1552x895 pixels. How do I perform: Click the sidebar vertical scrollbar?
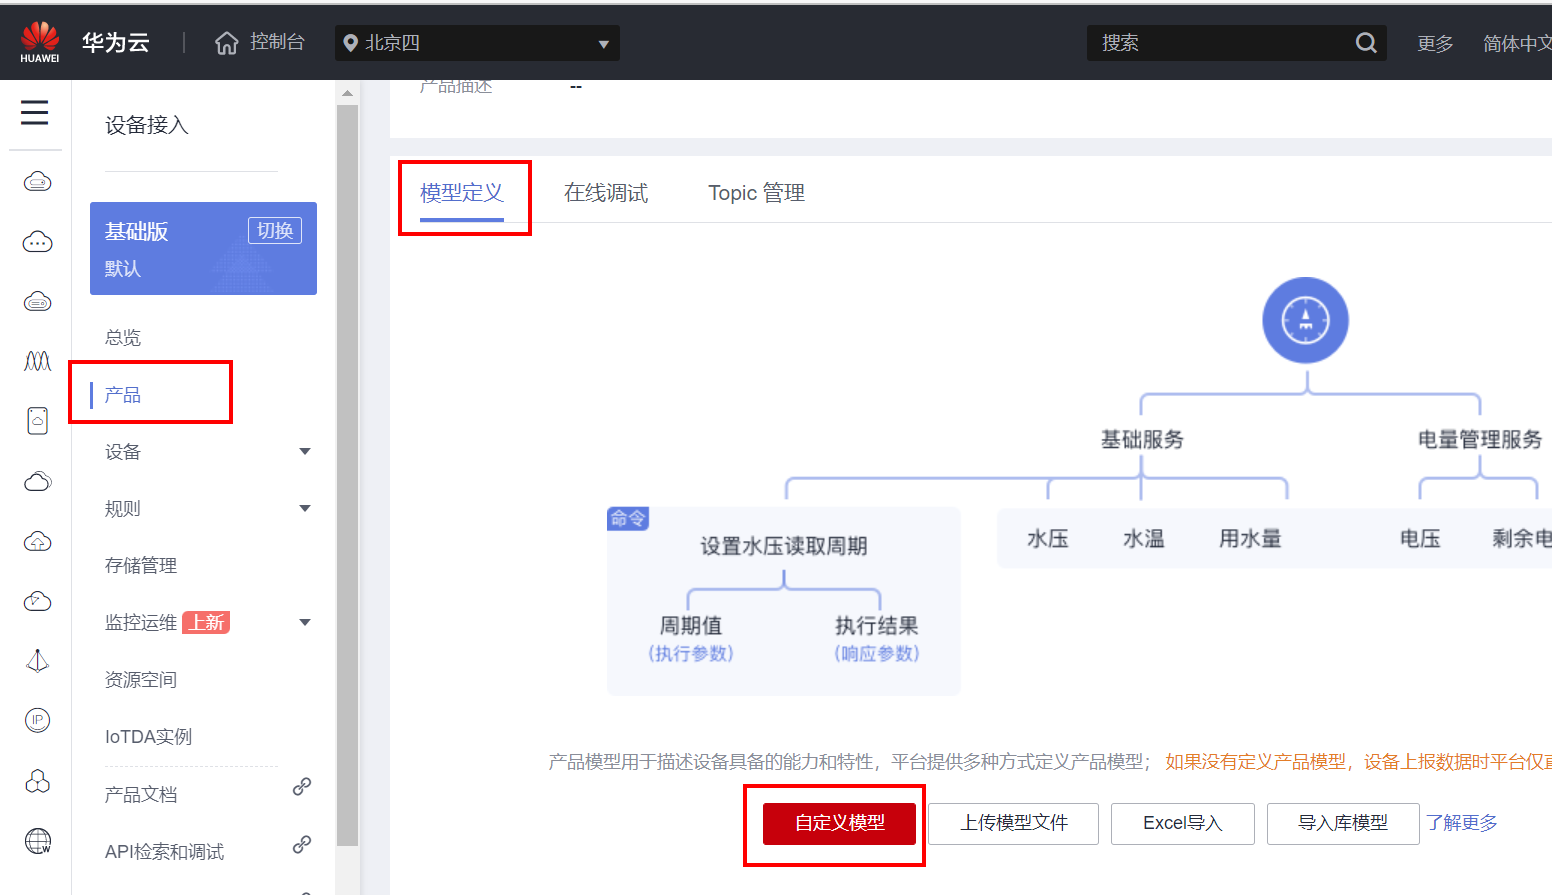pos(347,470)
